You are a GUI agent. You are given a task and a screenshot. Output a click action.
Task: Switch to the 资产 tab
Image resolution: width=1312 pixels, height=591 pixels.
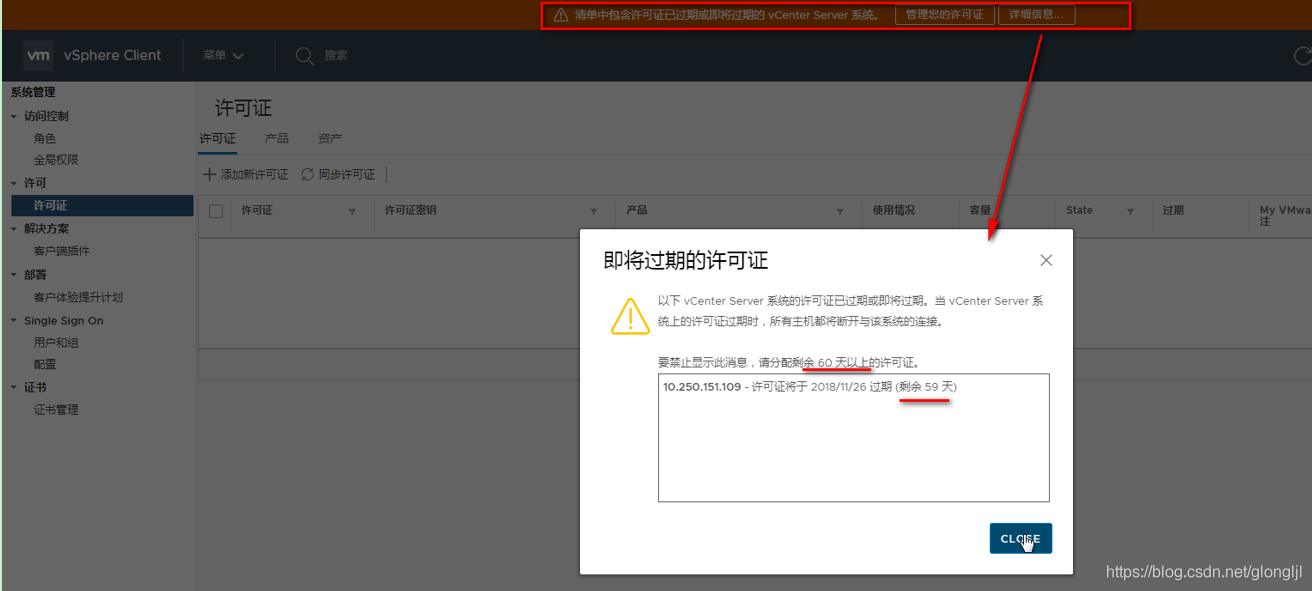(x=330, y=139)
